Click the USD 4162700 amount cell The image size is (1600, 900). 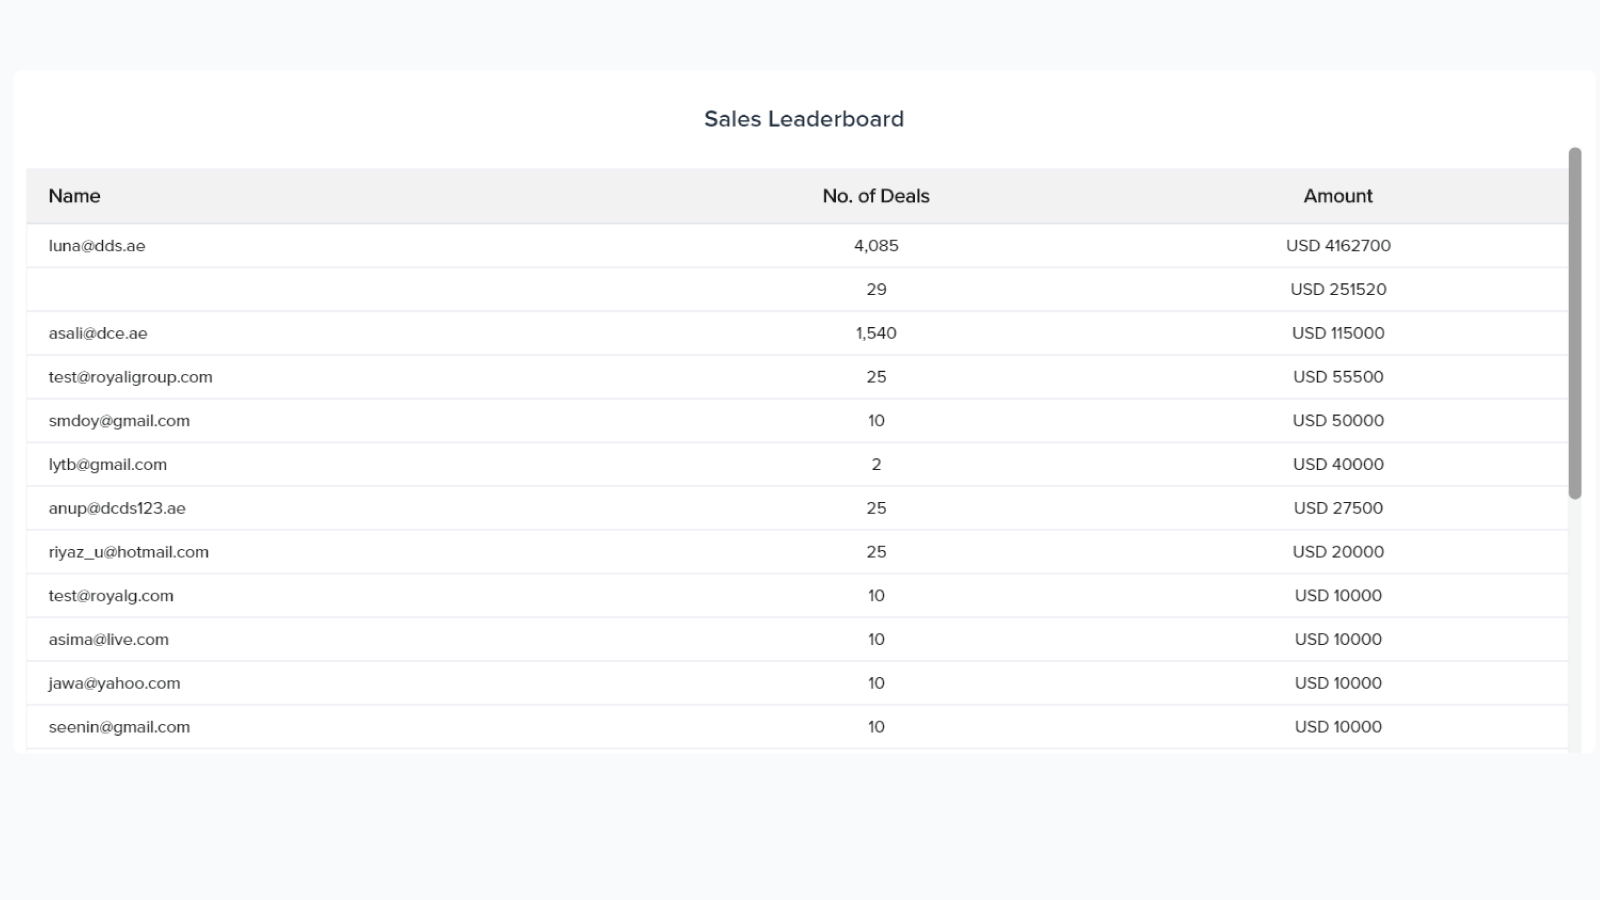click(1337, 246)
